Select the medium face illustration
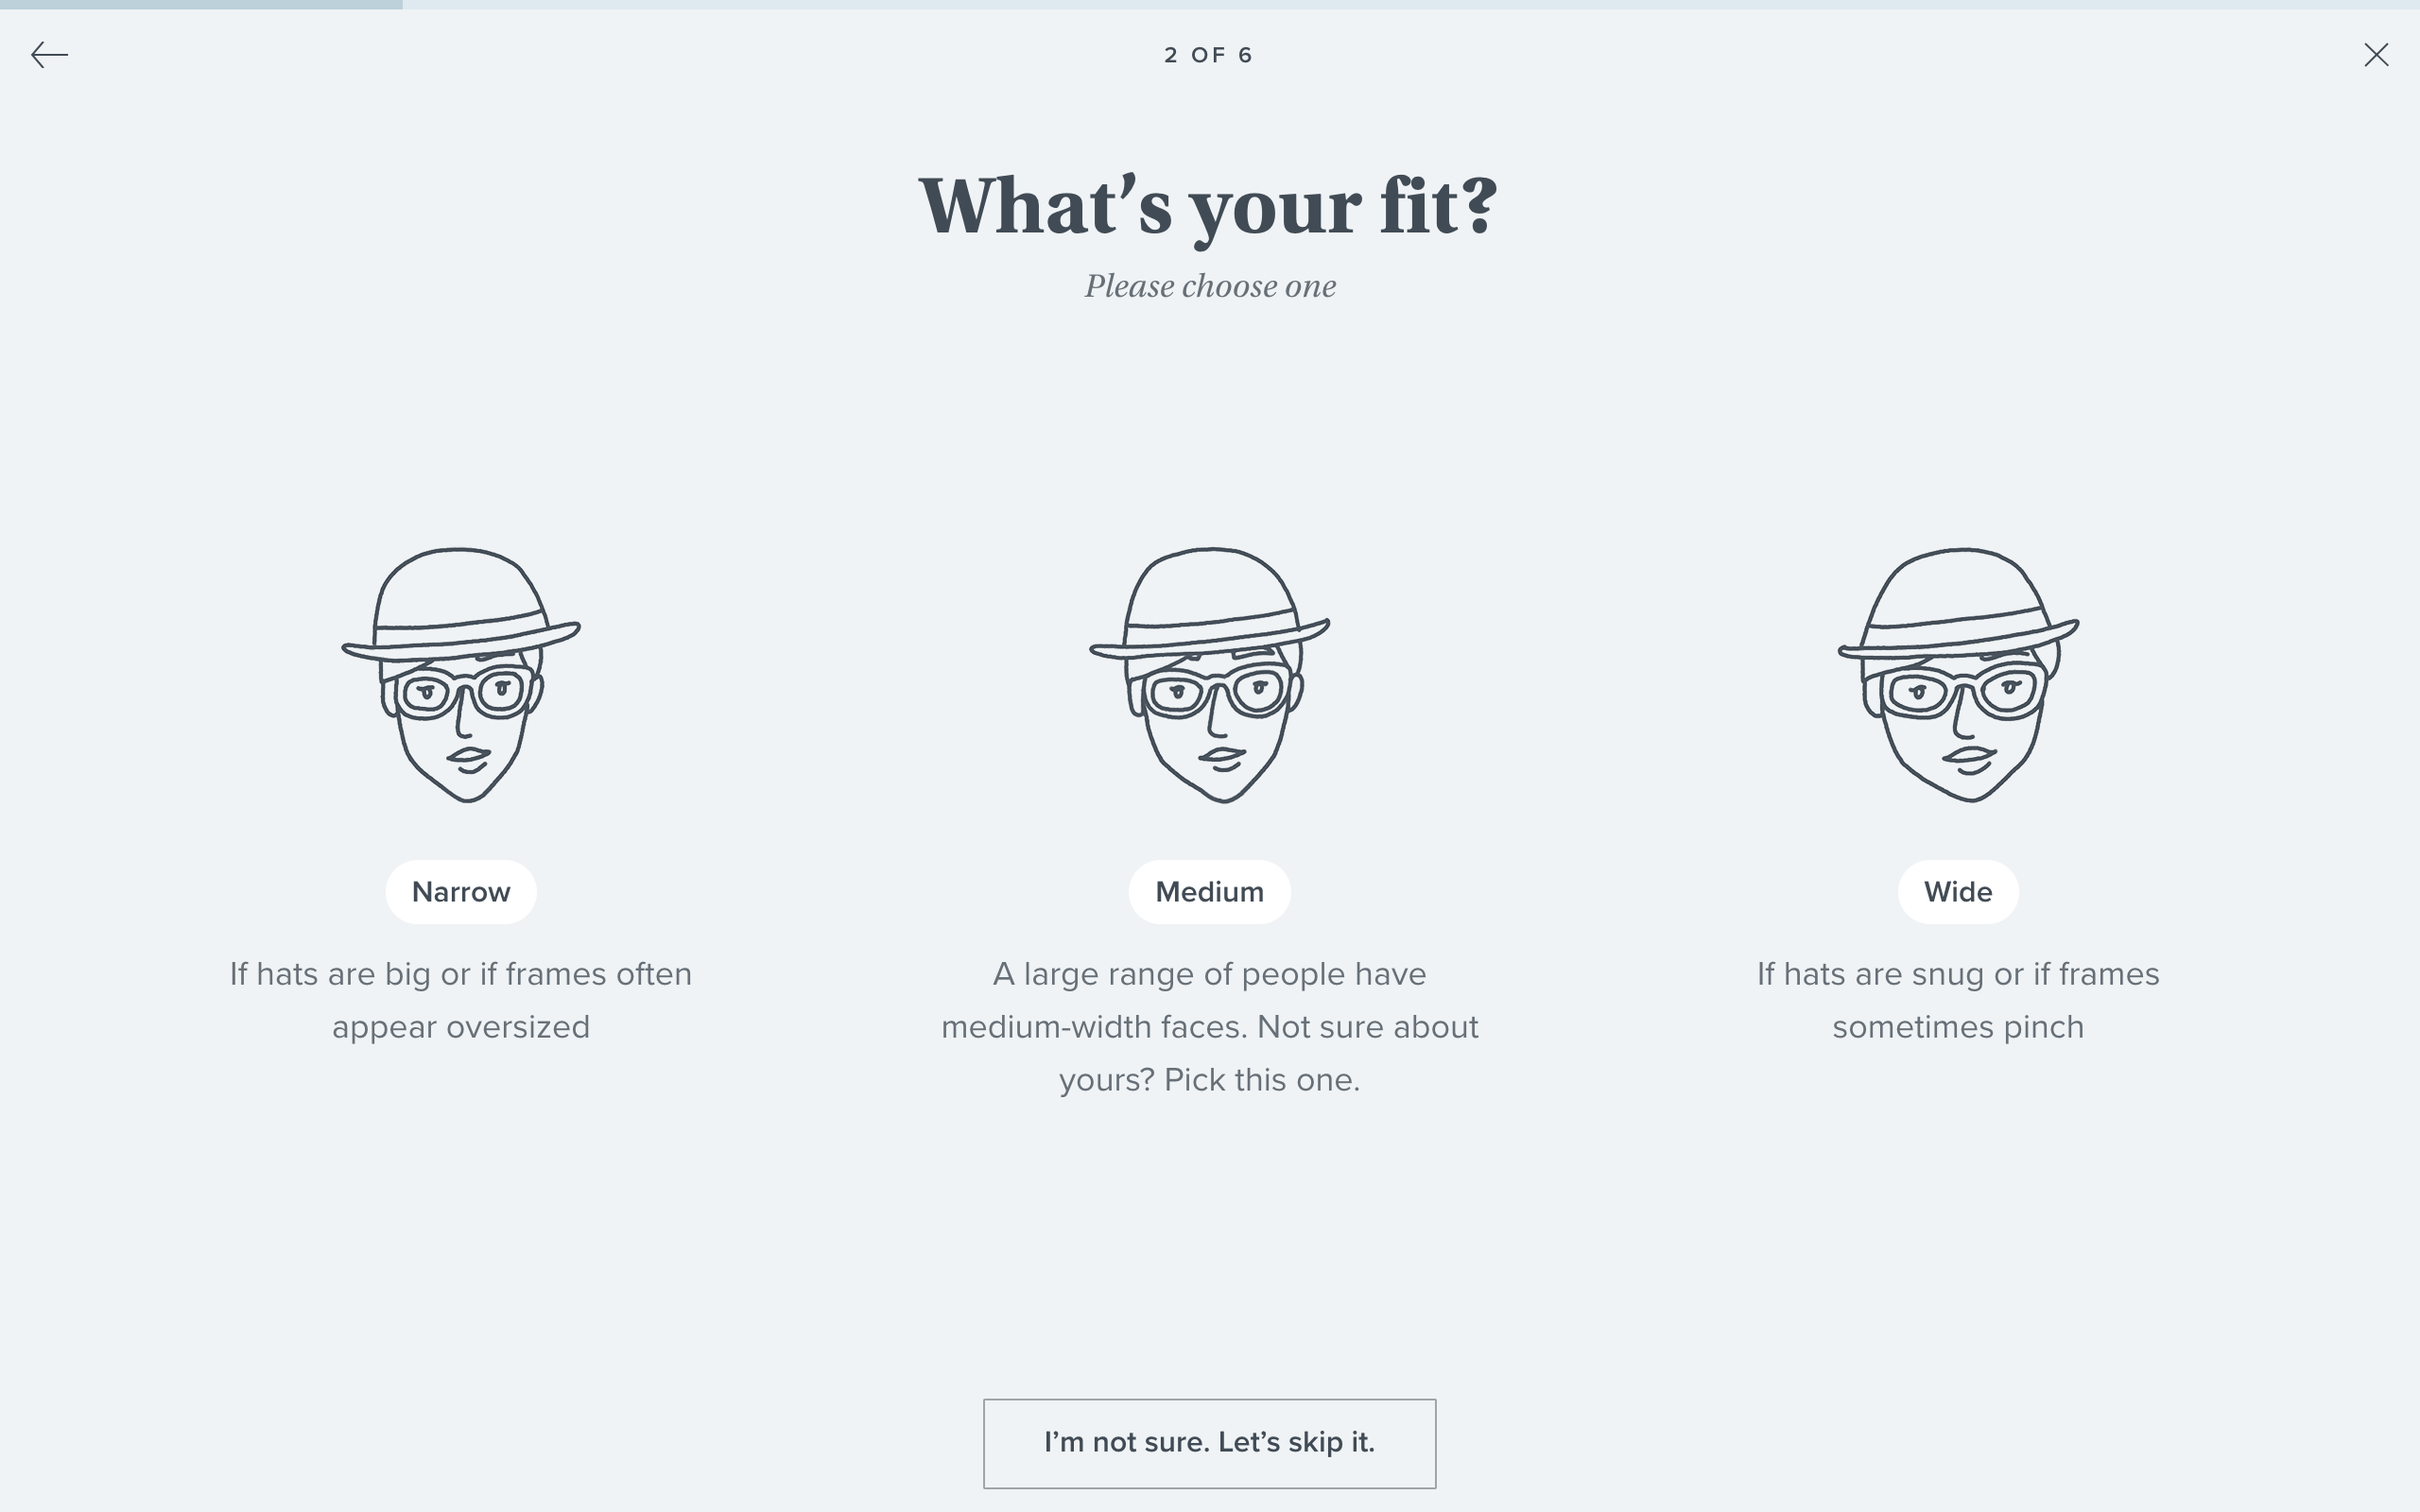Viewport: 2420px width, 1512px height. point(1210,675)
